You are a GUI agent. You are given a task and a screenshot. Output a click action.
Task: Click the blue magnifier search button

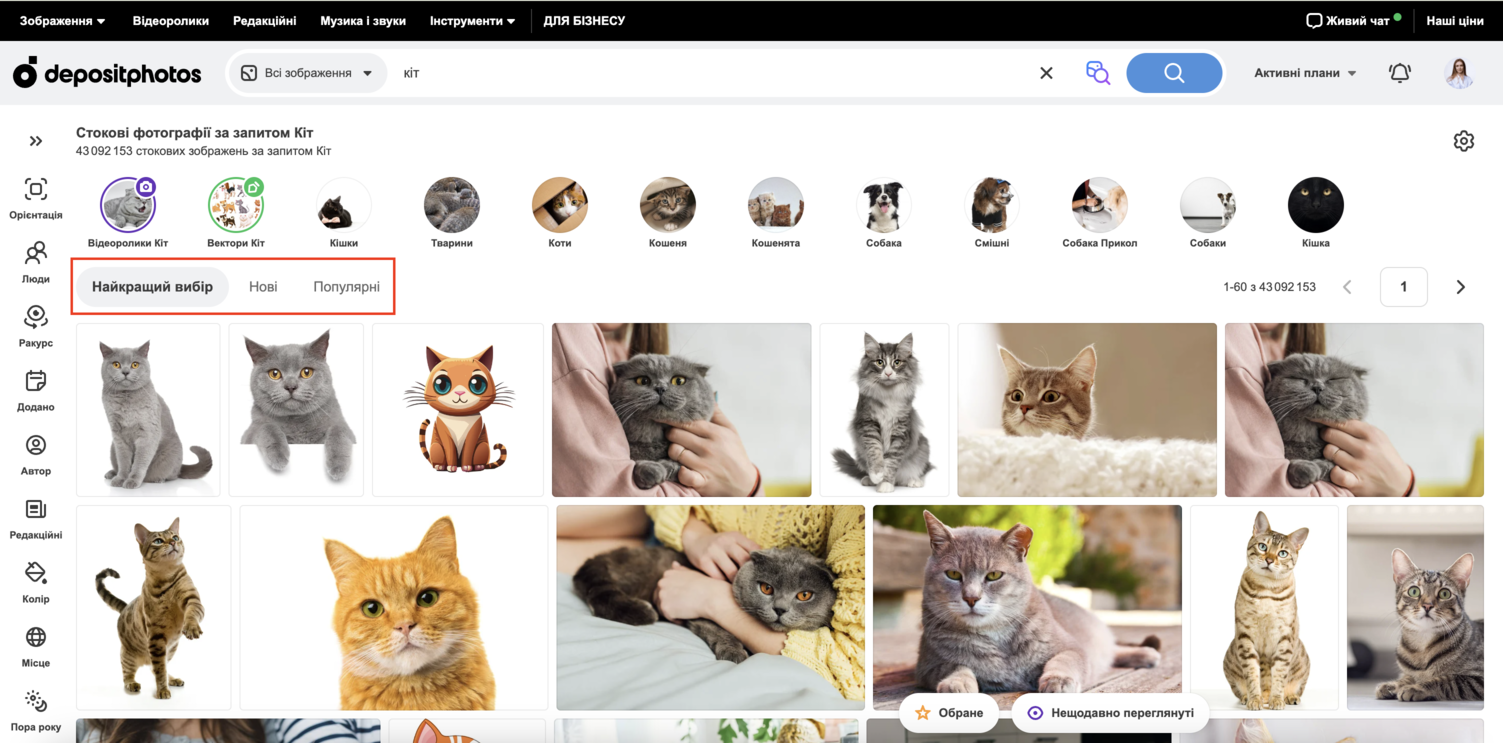pyautogui.click(x=1174, y=73)
